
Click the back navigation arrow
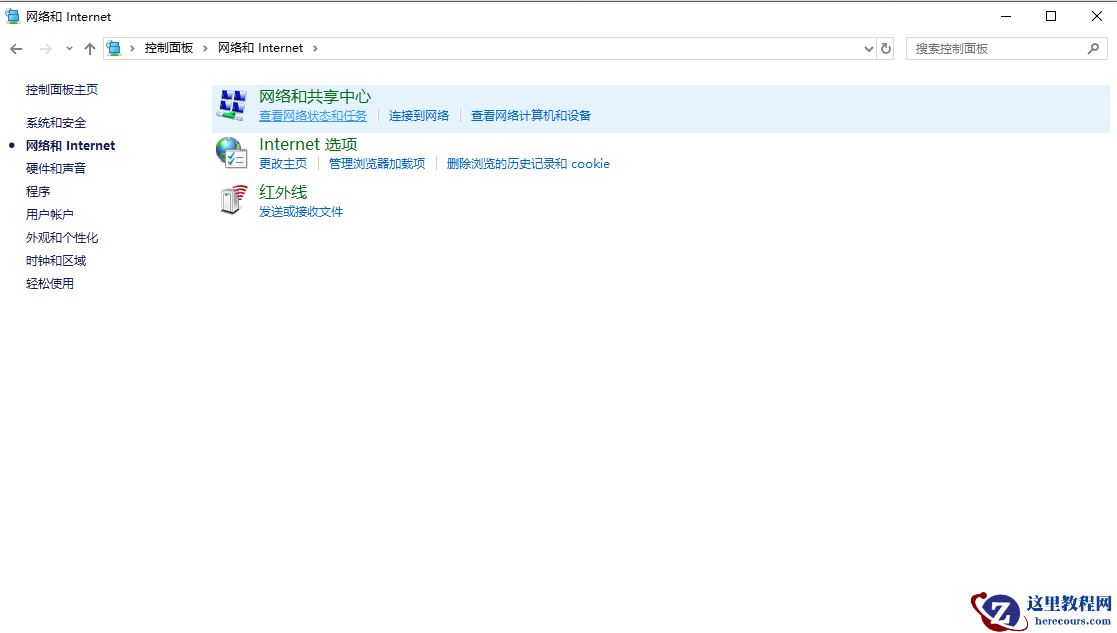pos(15,47)
